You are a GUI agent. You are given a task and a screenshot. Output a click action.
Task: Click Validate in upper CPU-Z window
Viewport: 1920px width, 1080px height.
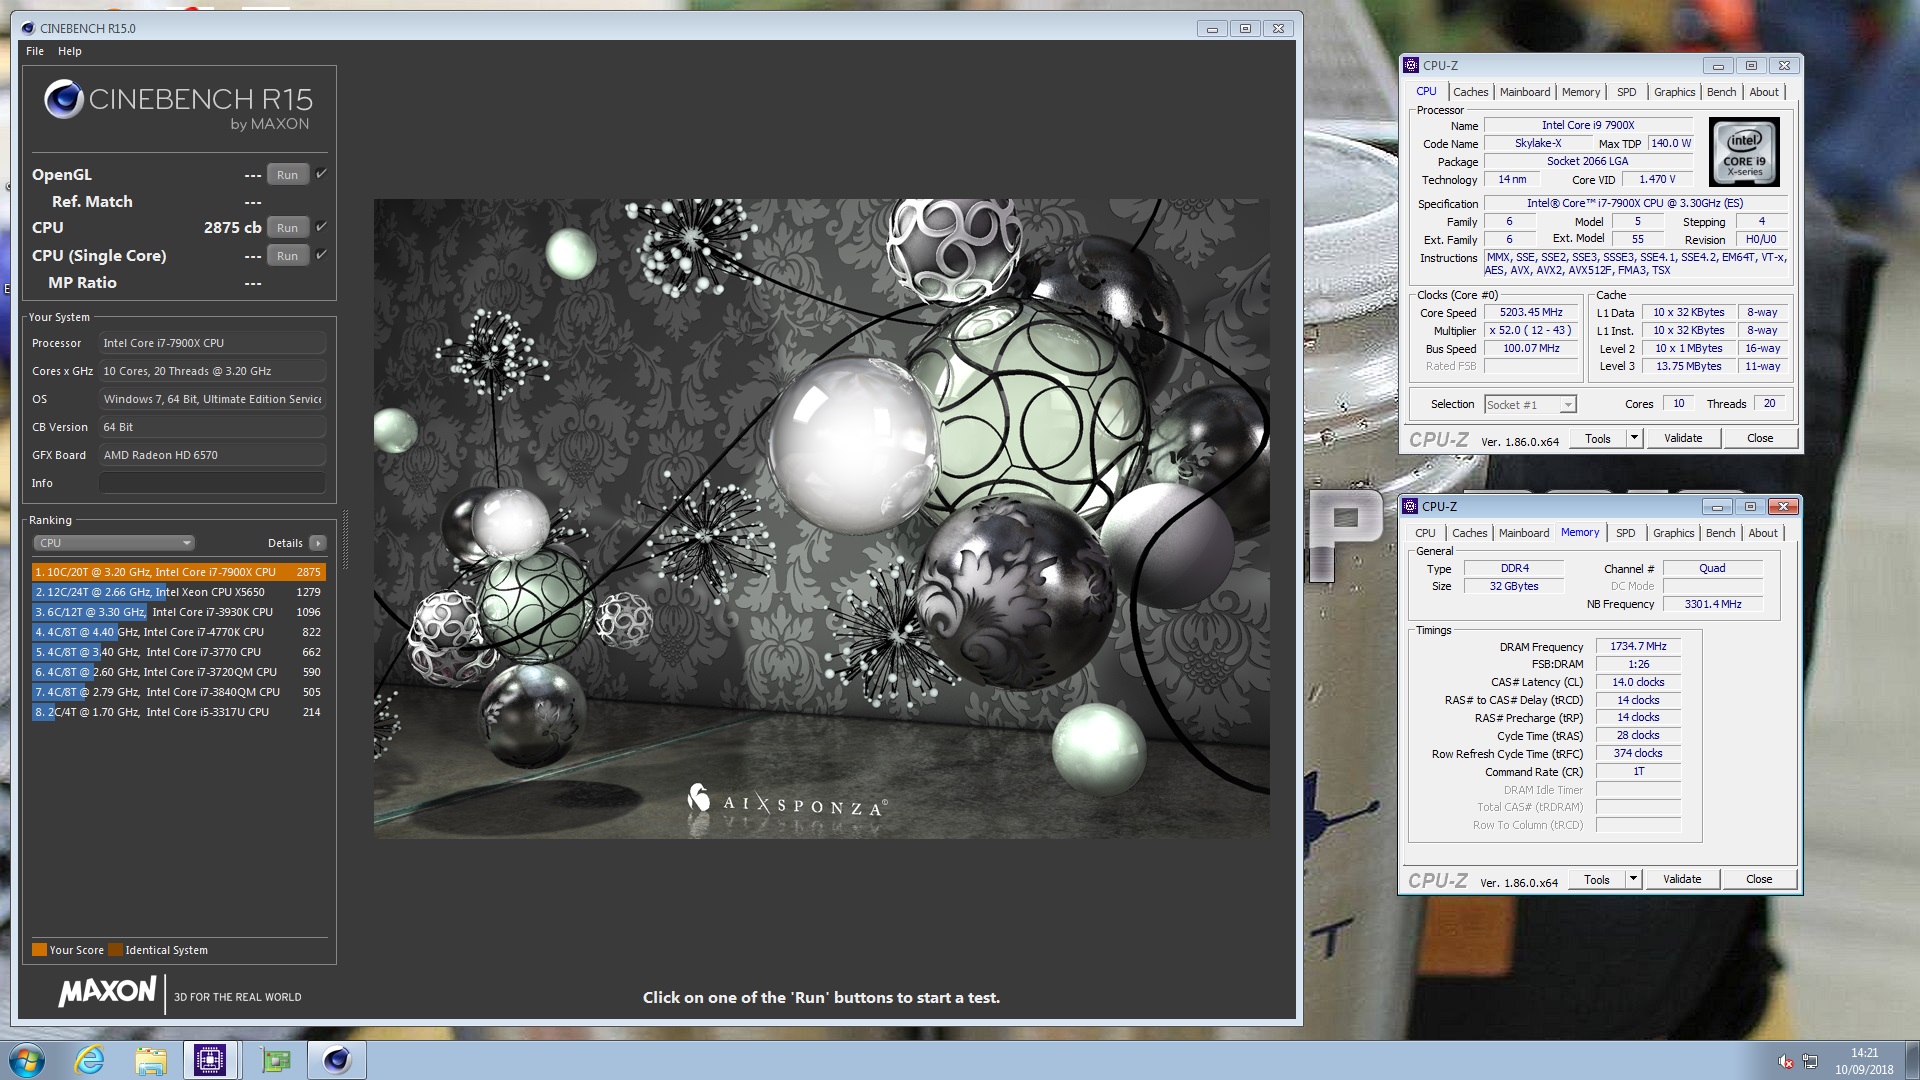point(1683,438)
